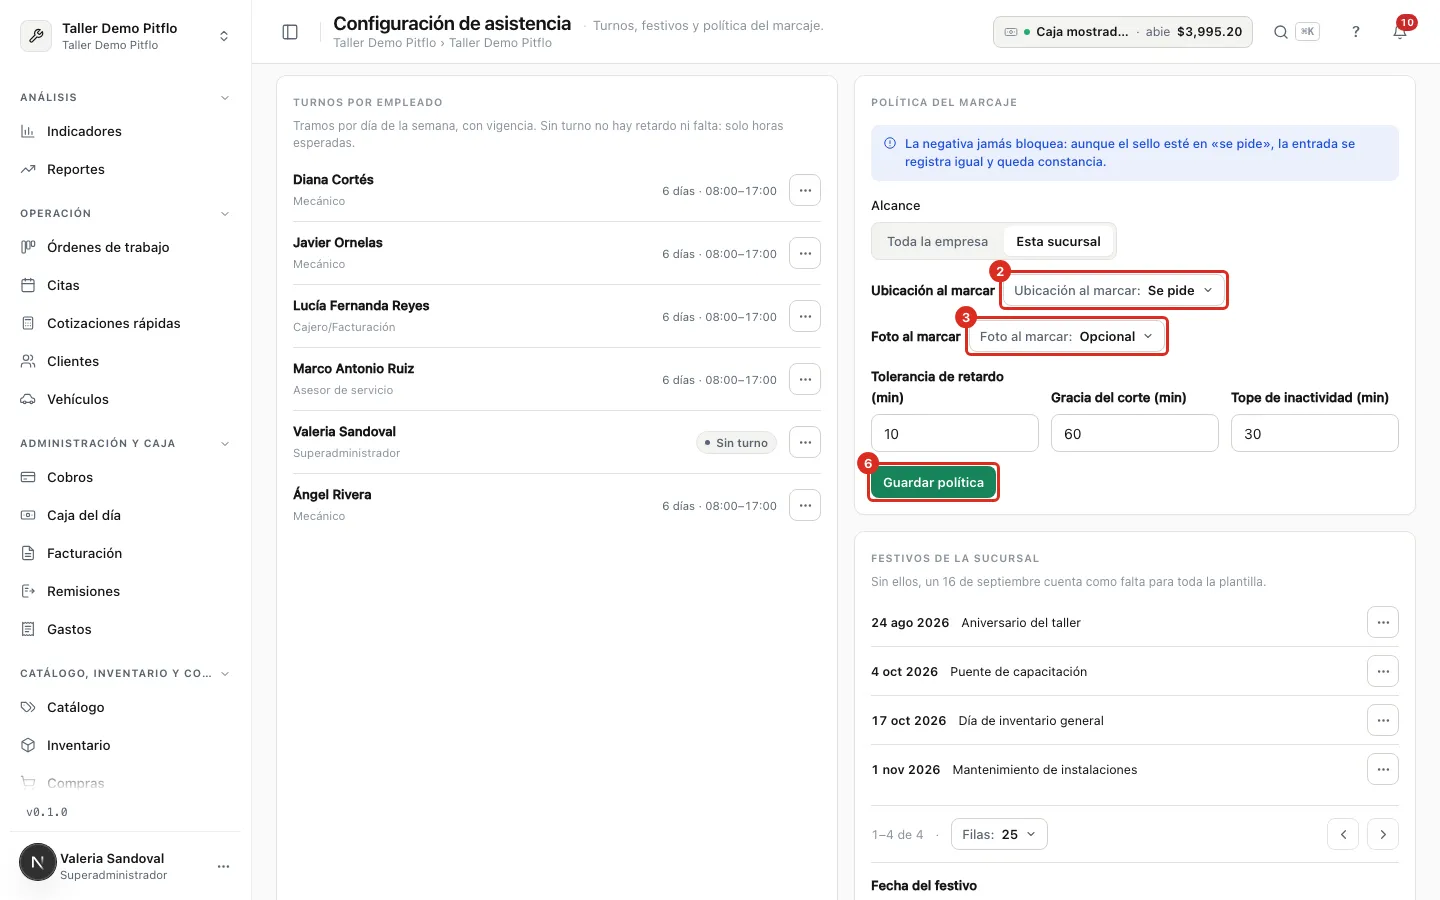Open more options for Marco Antonio Ruiz

click(x=805, y=379)
